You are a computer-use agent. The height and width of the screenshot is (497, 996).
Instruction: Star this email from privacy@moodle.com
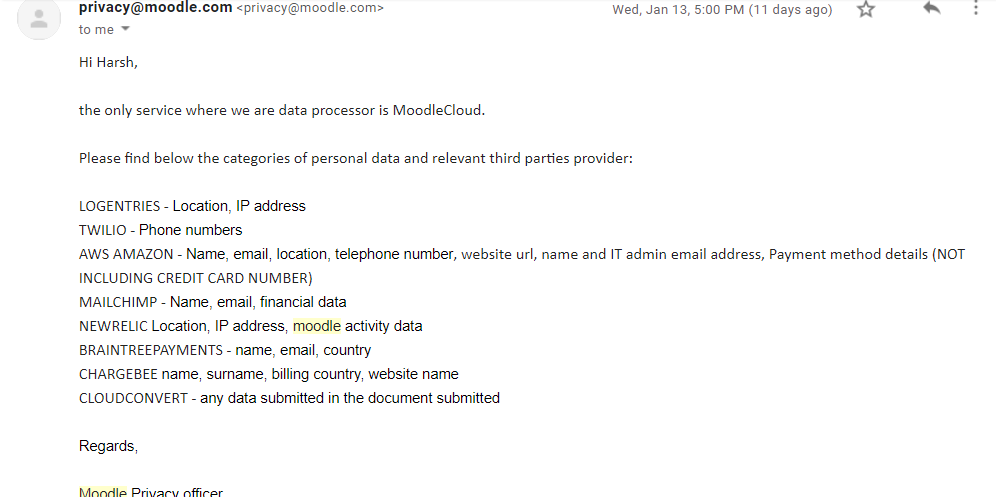click(x=866, y=9)
